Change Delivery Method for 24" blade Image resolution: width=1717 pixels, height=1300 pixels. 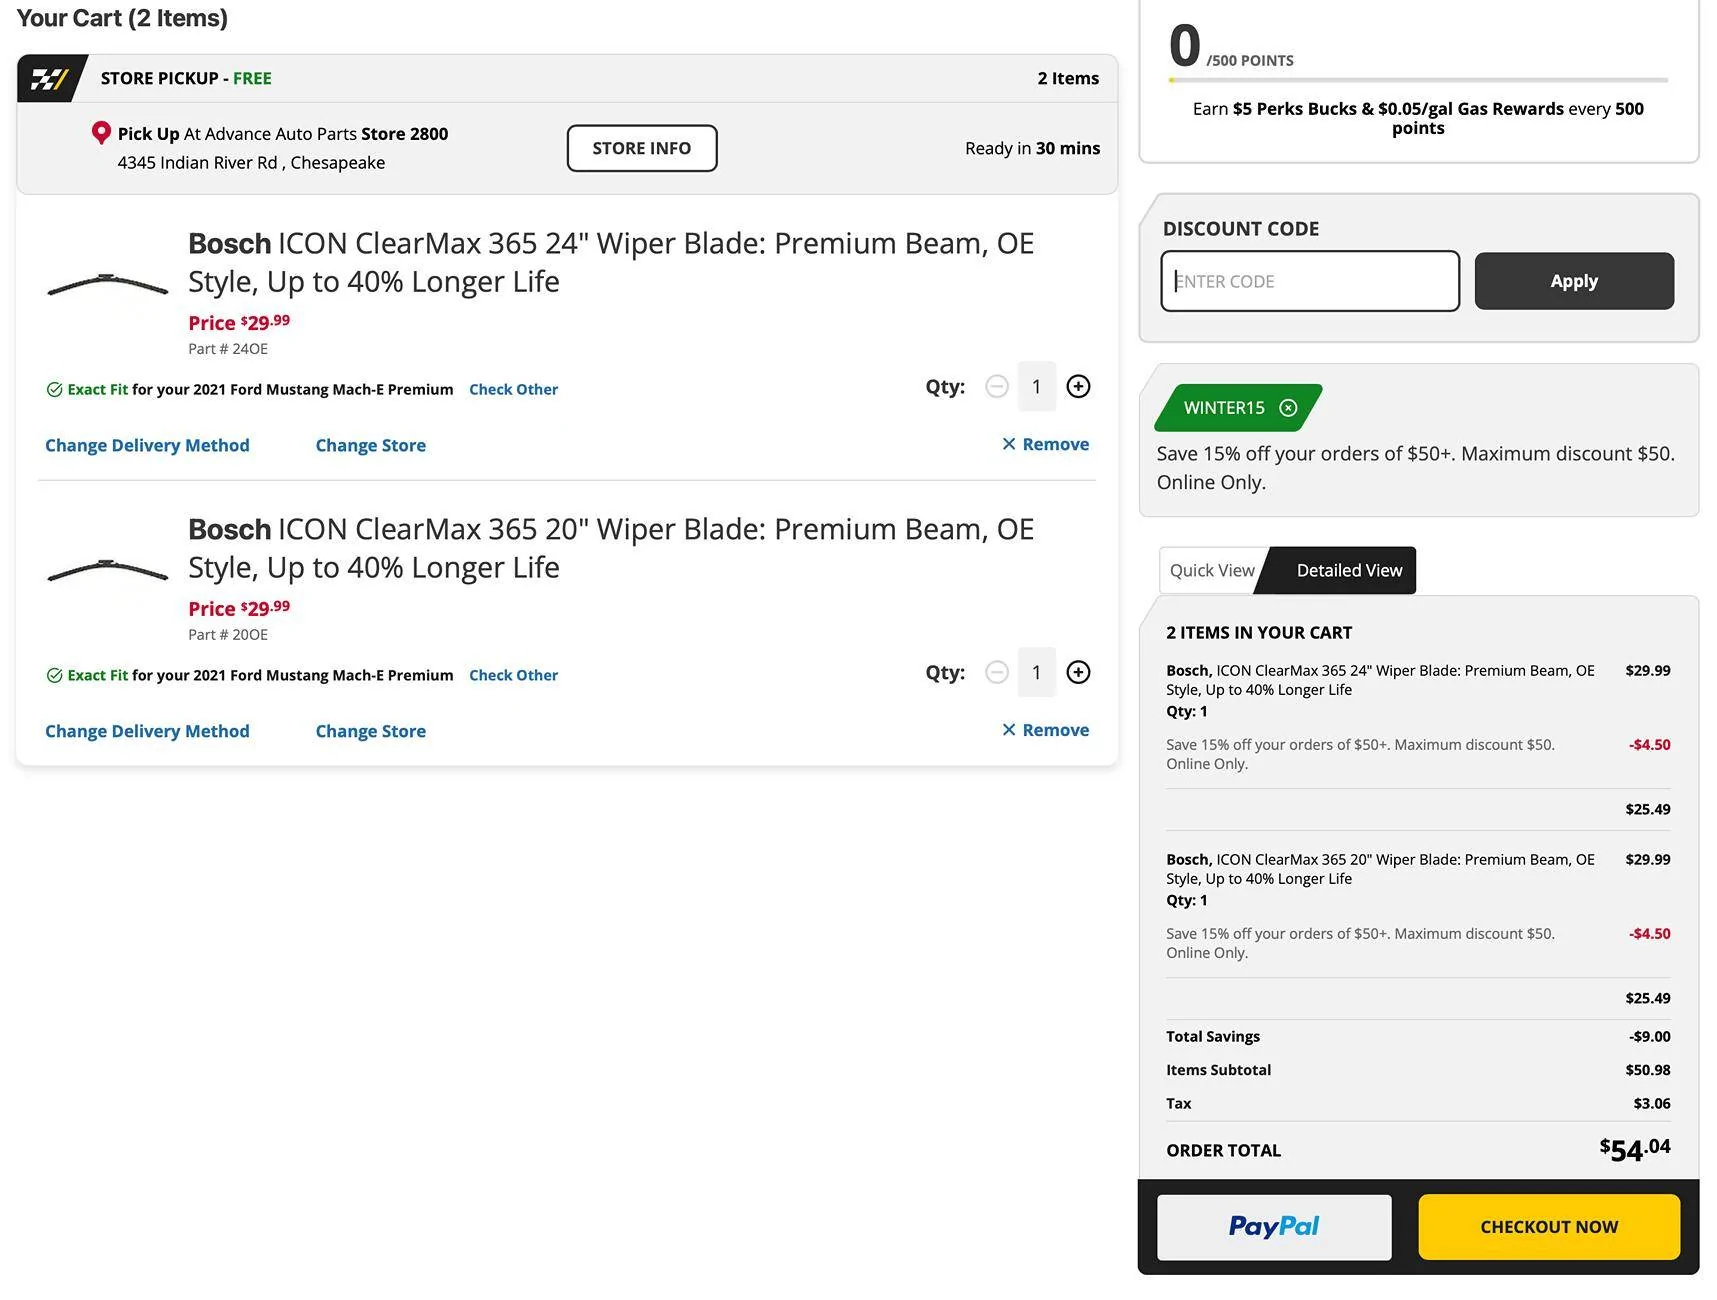(x=147, y=445)
